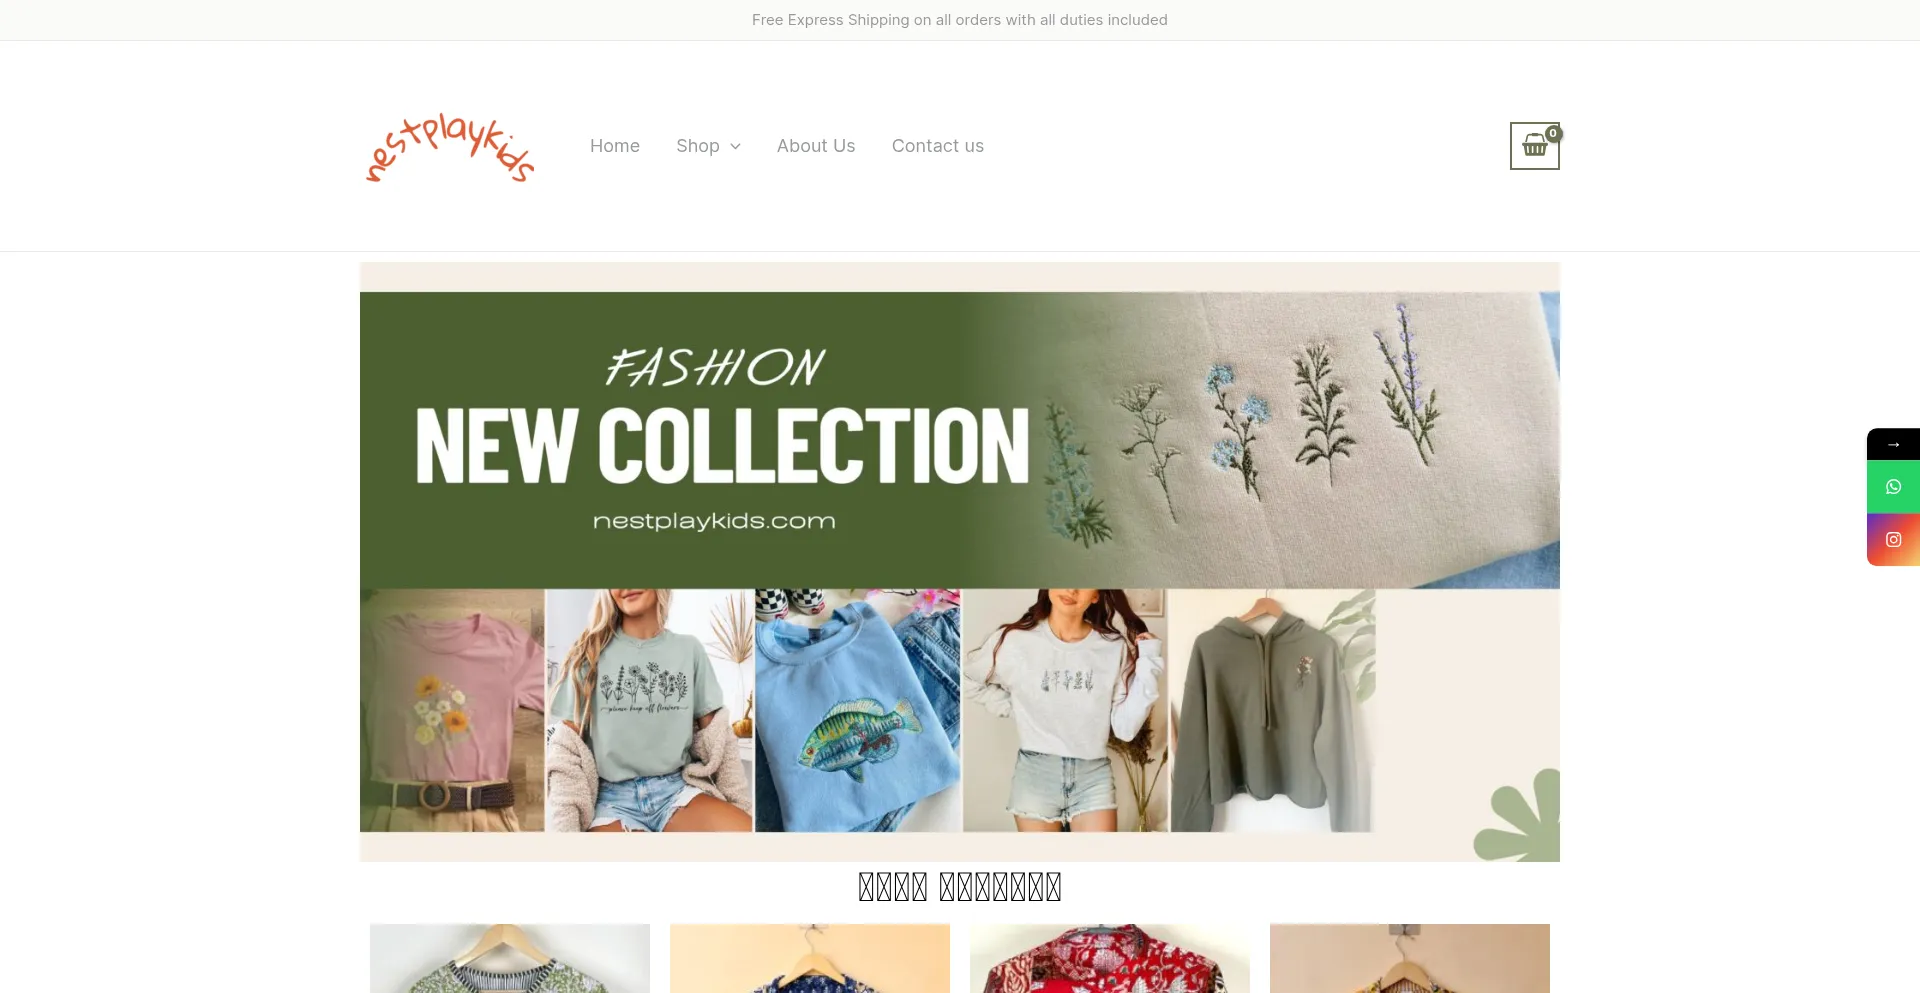
Task: Expand the Shop dropdown chevron
Action: coord(735,146)
